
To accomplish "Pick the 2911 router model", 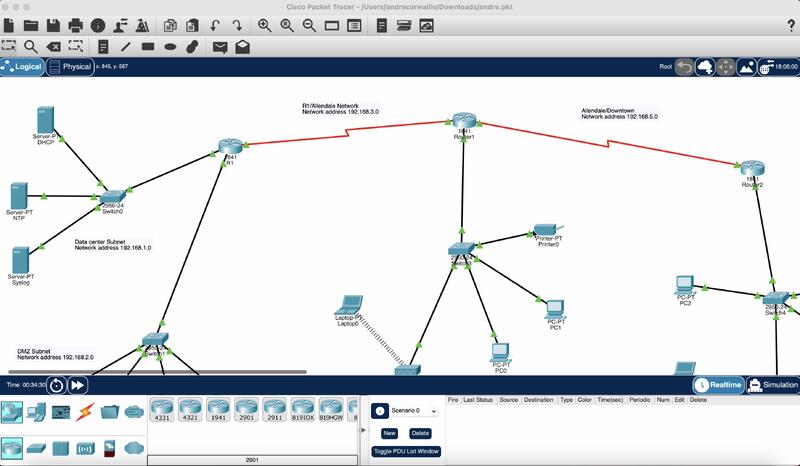I will tap(274, 410).
